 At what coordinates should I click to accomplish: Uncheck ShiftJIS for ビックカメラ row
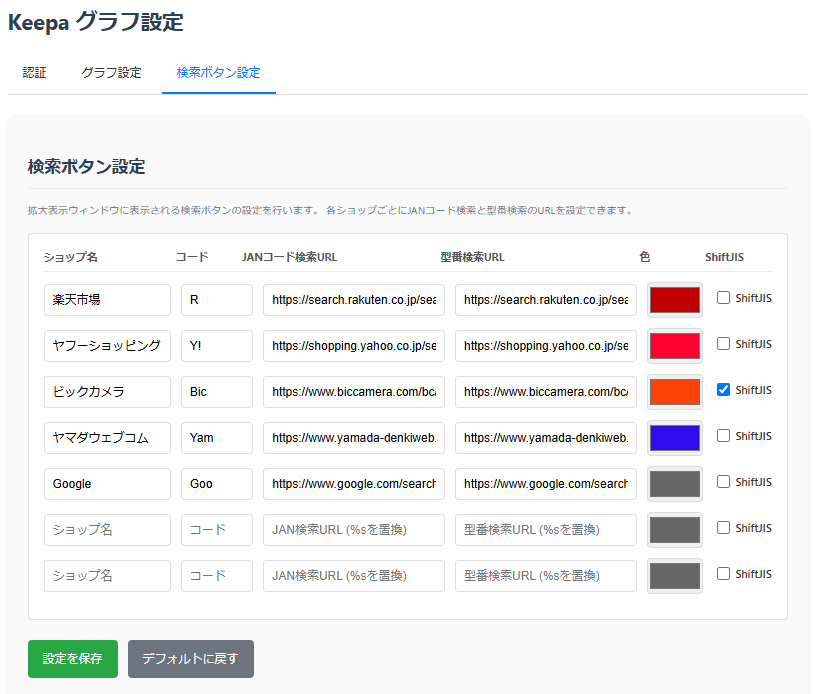coord(723,390)
